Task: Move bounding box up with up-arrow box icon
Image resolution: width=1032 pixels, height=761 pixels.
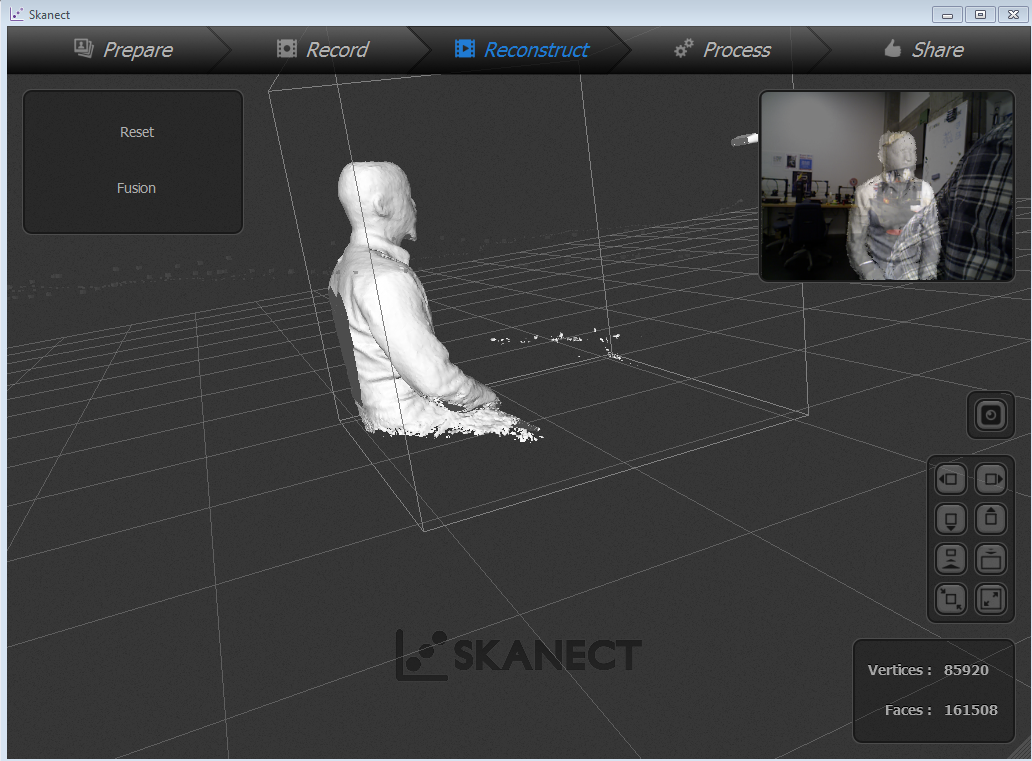Action: coord(991,519)
